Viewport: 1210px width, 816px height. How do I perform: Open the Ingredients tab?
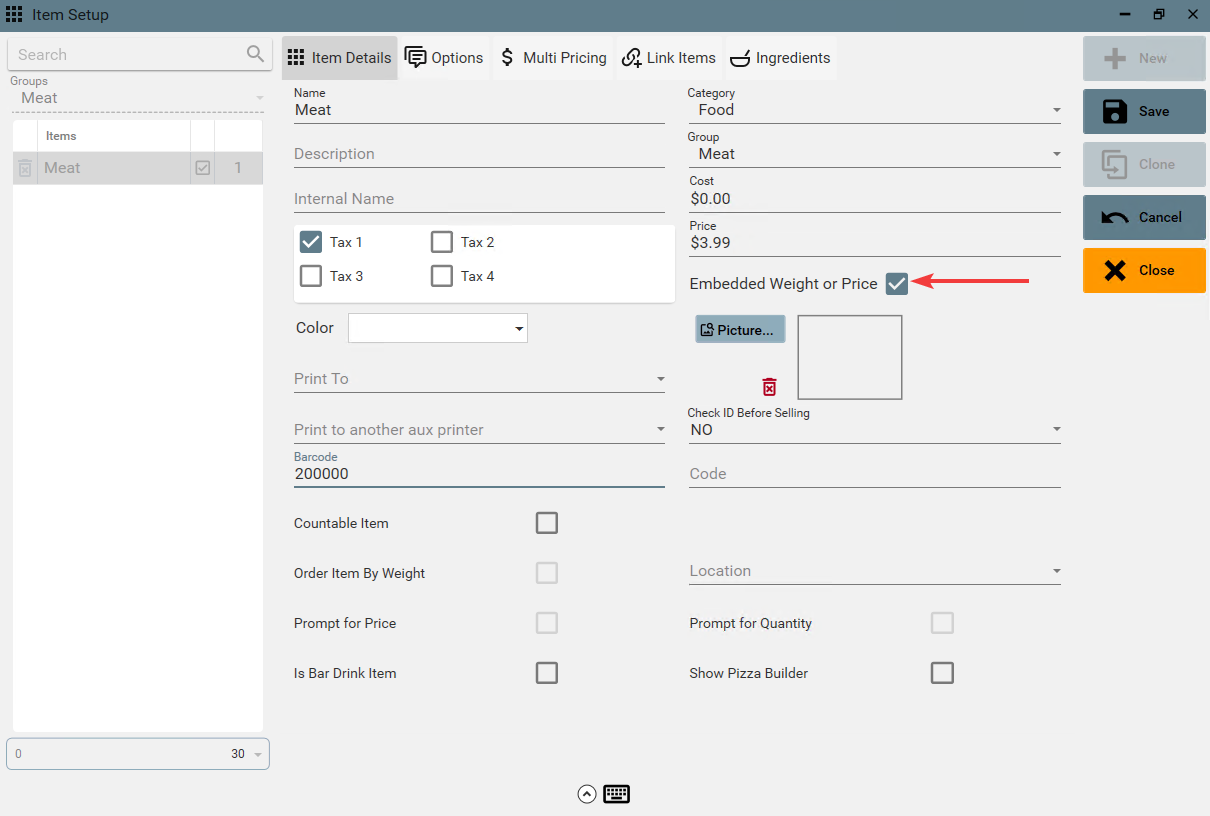tap(780, 58)
